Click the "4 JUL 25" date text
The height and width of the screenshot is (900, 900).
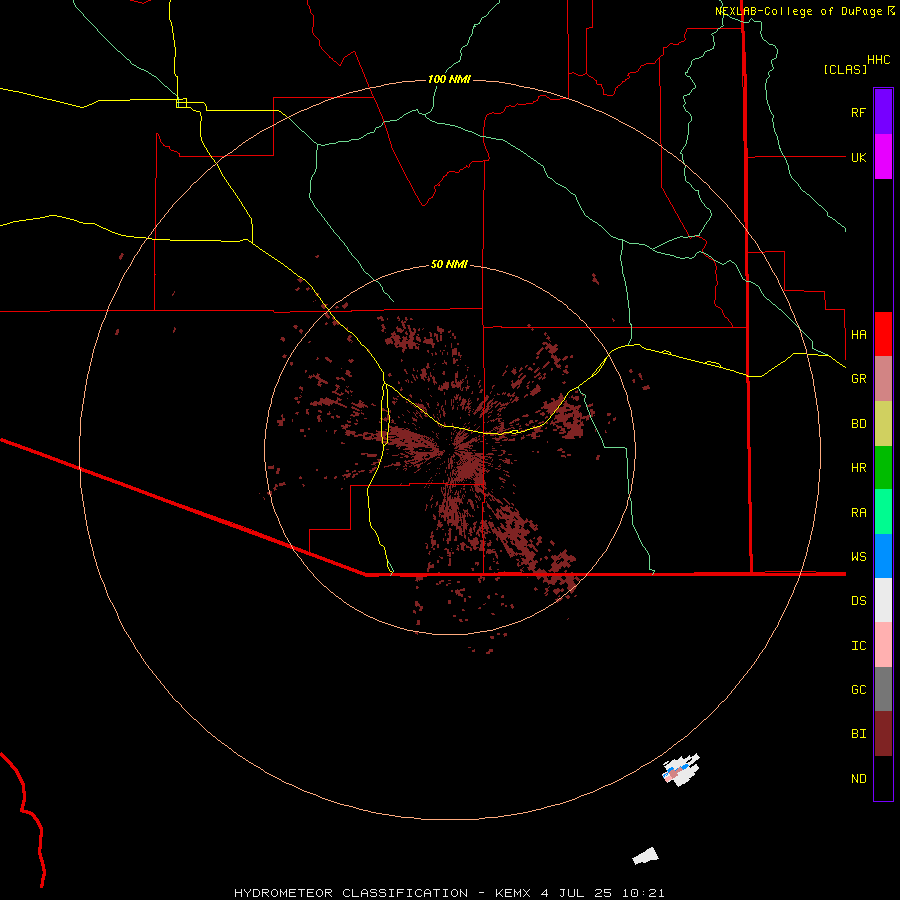(x=574, y=893)
